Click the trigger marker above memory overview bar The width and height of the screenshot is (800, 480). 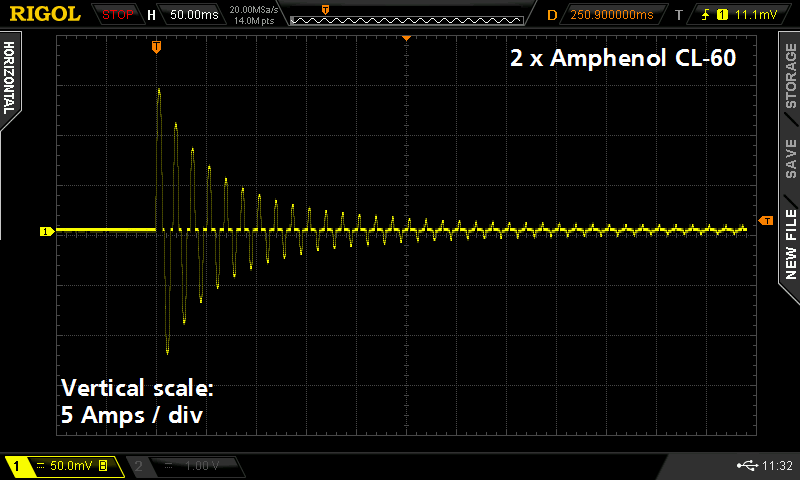coord(326,10)
